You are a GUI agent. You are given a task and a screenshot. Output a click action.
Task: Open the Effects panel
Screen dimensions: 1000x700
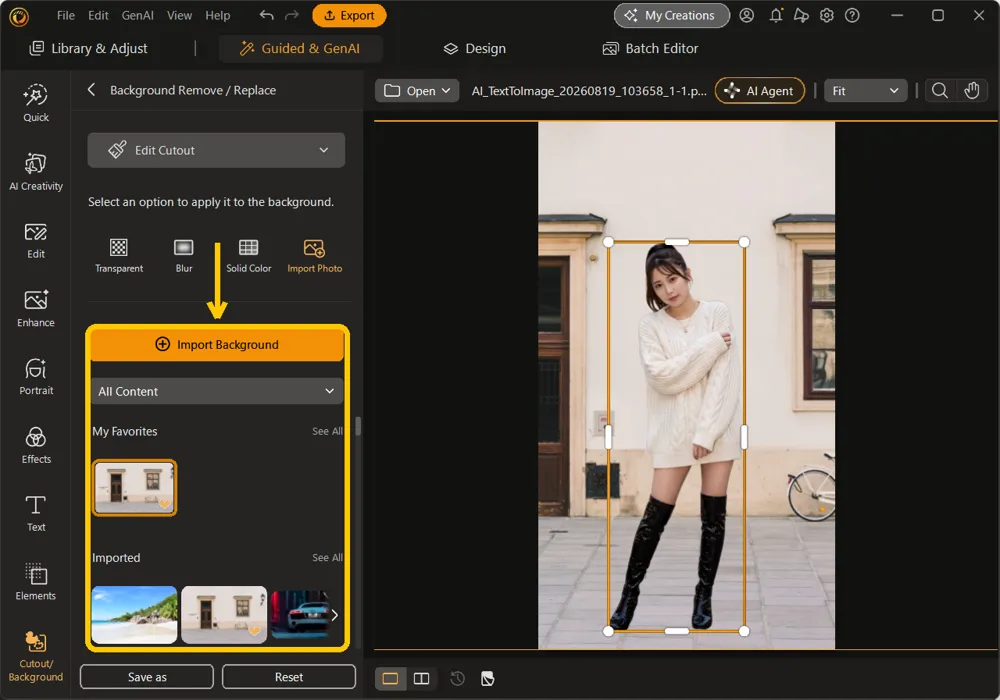pos(36,445)
